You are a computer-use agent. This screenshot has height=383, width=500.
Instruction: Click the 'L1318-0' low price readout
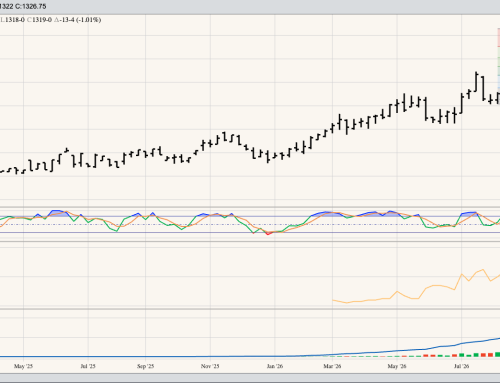click(x=12, y=20)
